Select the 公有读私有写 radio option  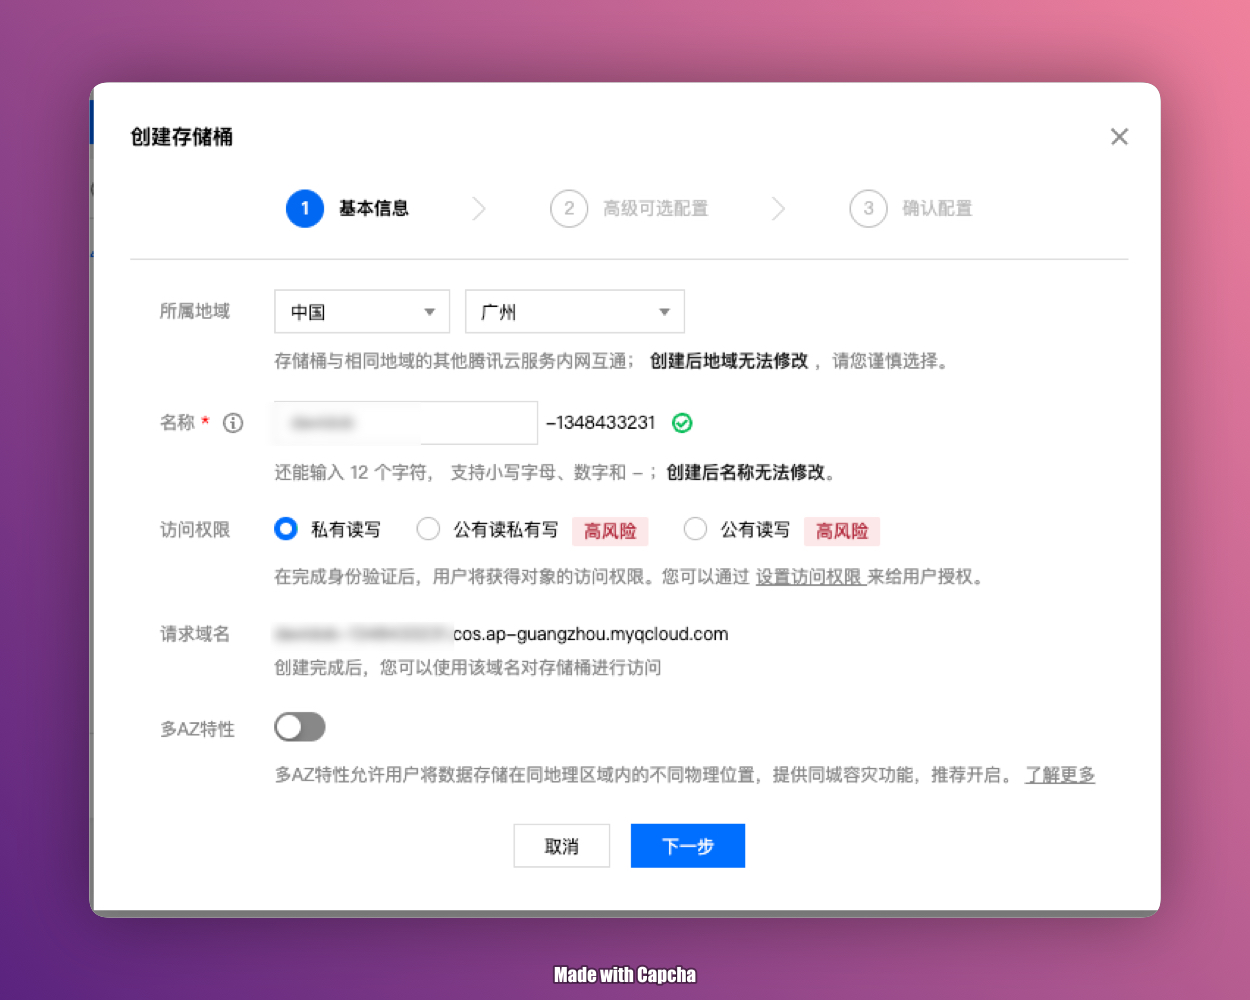428,529
